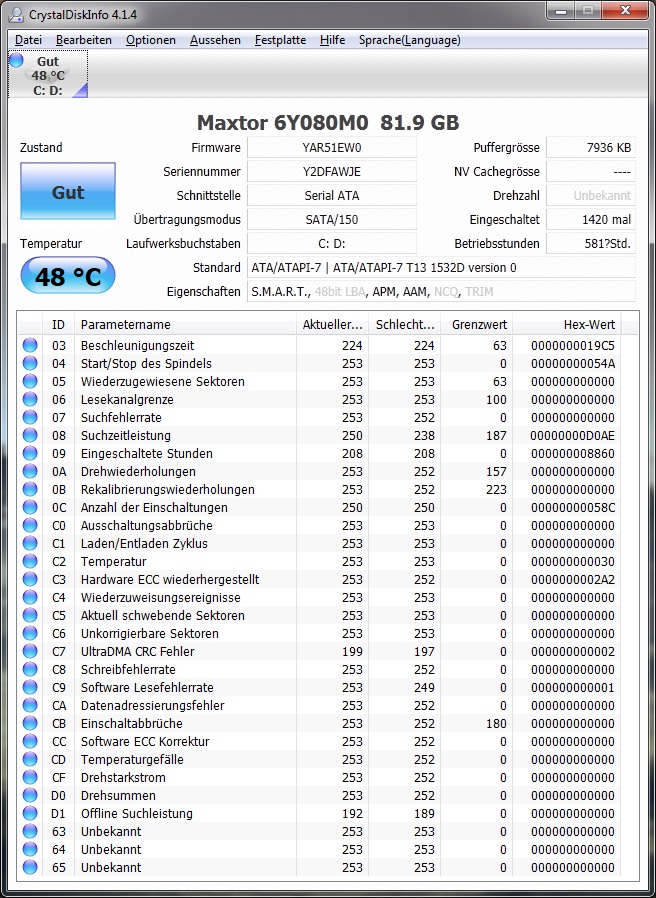Select the Drehsummen parameter name
Image resolution: width=656 pixels, height=898 pixels.
coord(118,795)
